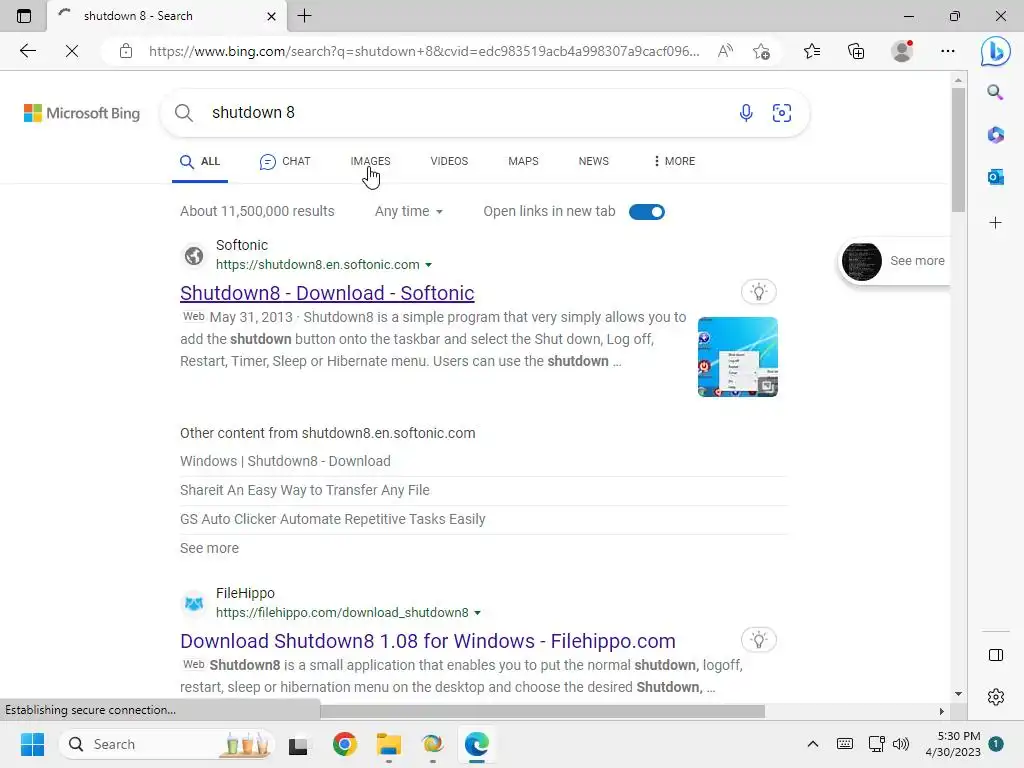This screenshot has height=768, width=1024.
Task: Open Edge Settings and more menu
Action: [948, 51]
